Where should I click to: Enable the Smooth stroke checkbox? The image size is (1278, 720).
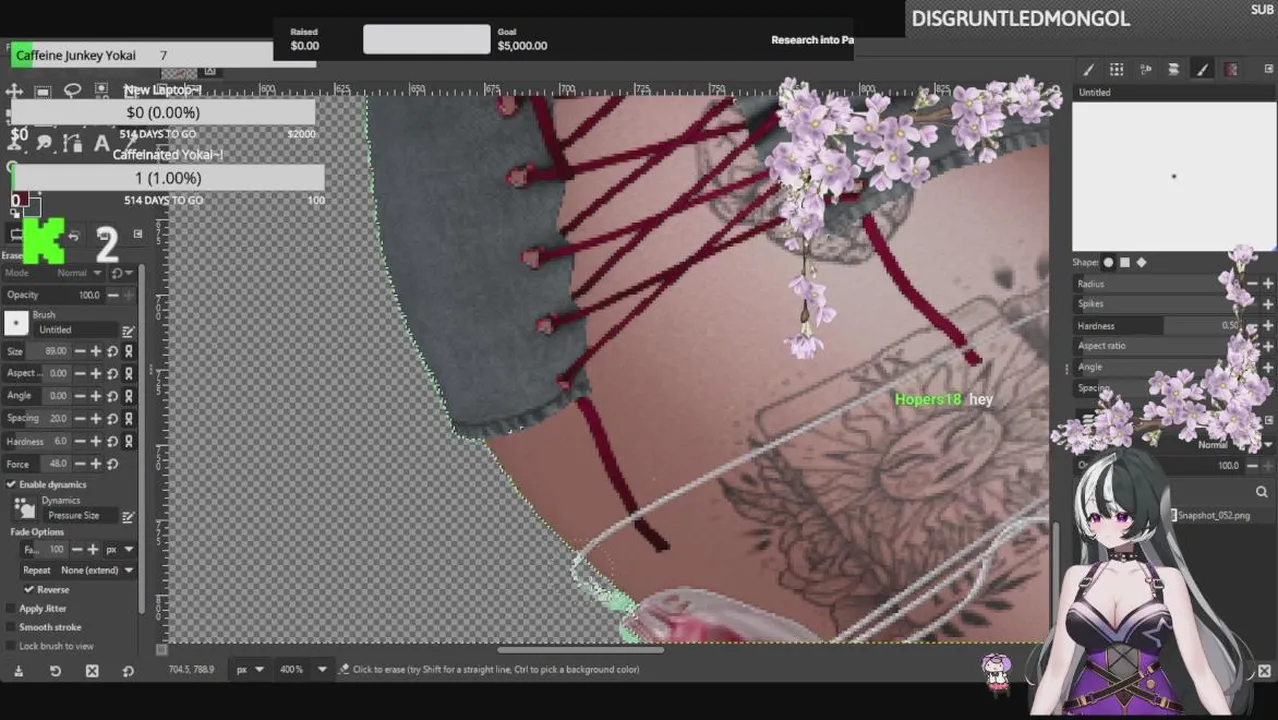12,627
